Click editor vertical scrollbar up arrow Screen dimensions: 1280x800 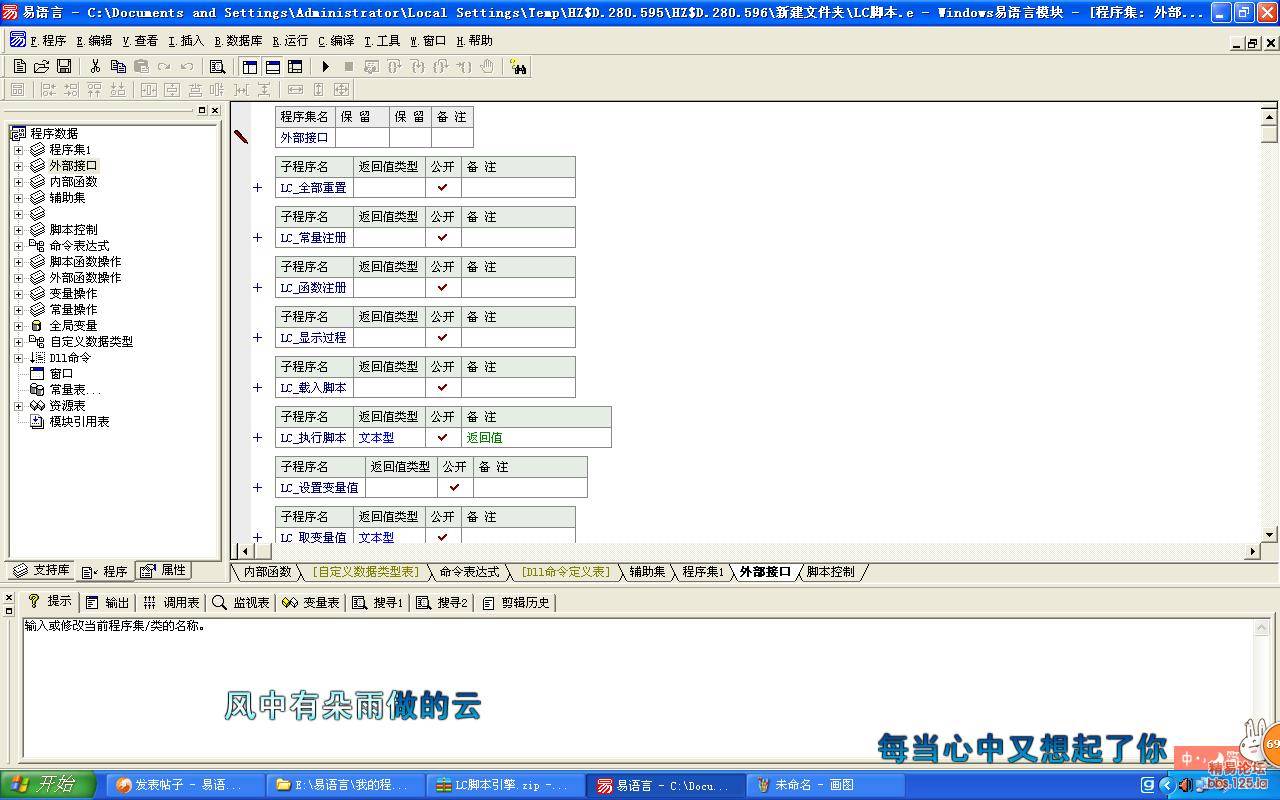[x=1270, y=117]
